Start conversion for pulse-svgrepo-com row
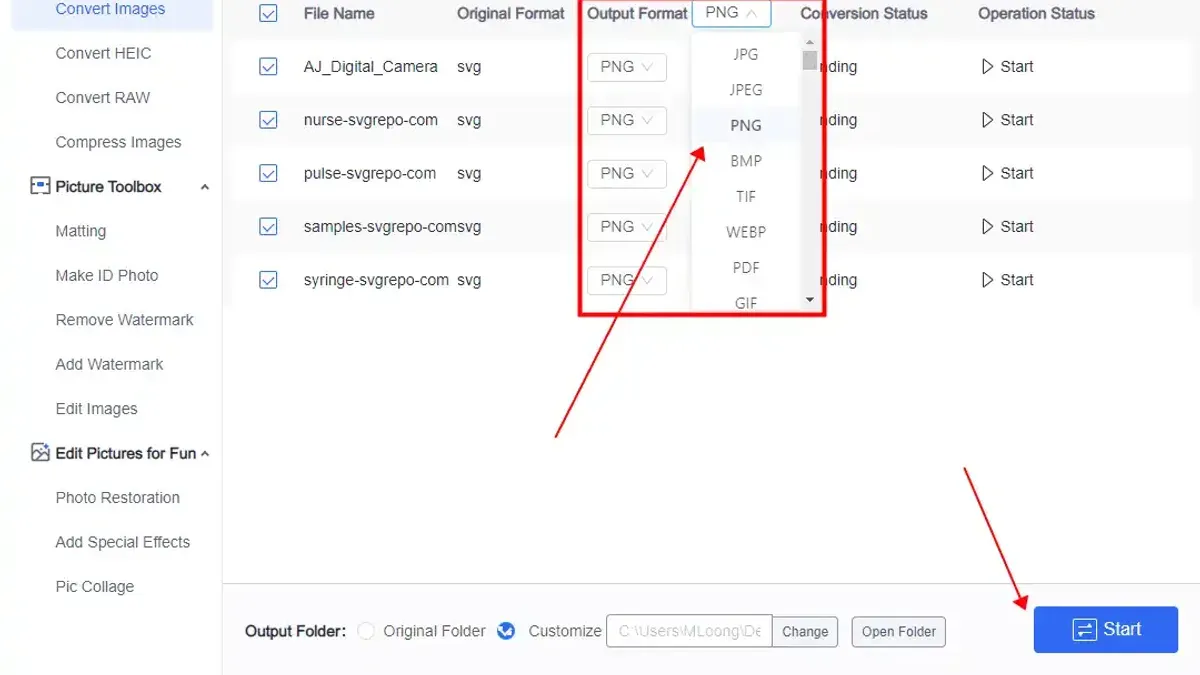 [x=1007, y=173]
